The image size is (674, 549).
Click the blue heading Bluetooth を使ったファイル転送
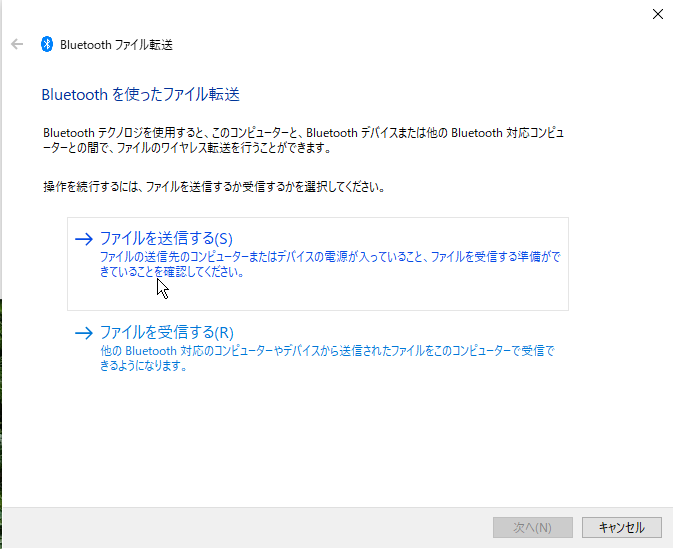(x=140, y=95)
